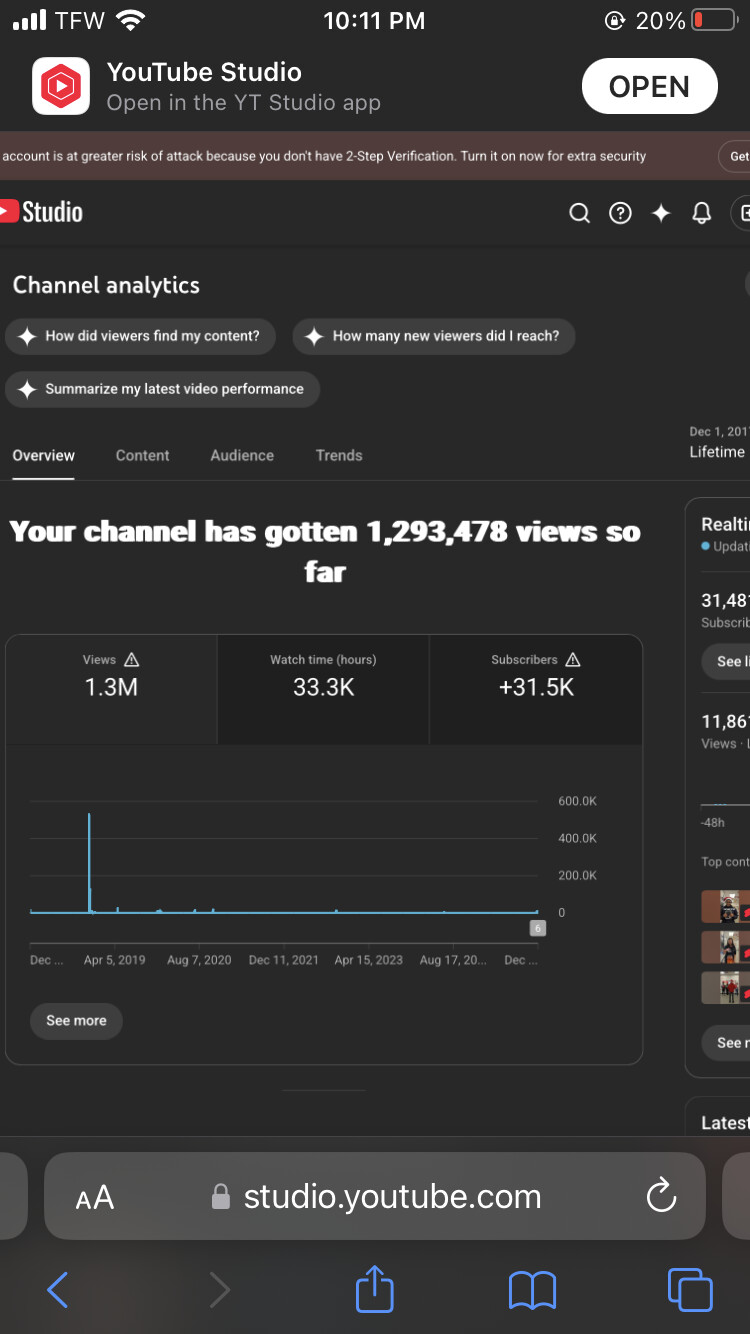Viewport: 750px width, 1334px height.
Task: Select 'How many new viewers did I reach?' chip
Action: click(434, 336)
